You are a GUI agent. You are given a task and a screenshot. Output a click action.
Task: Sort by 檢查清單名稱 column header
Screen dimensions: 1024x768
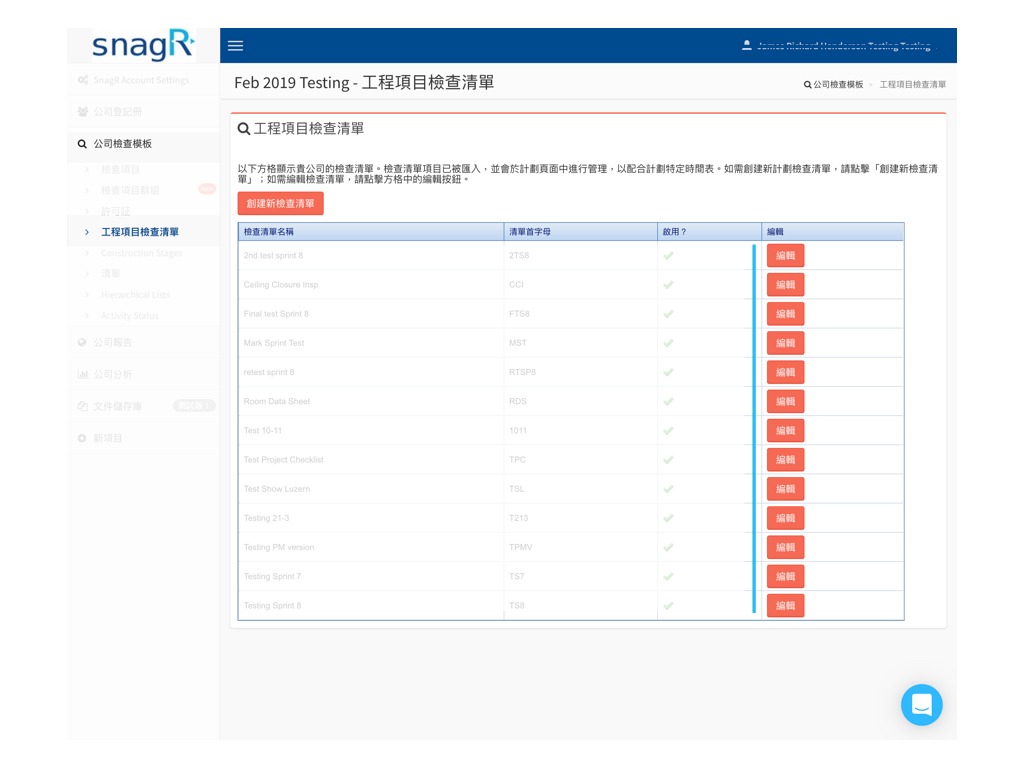tap(371, 232)
